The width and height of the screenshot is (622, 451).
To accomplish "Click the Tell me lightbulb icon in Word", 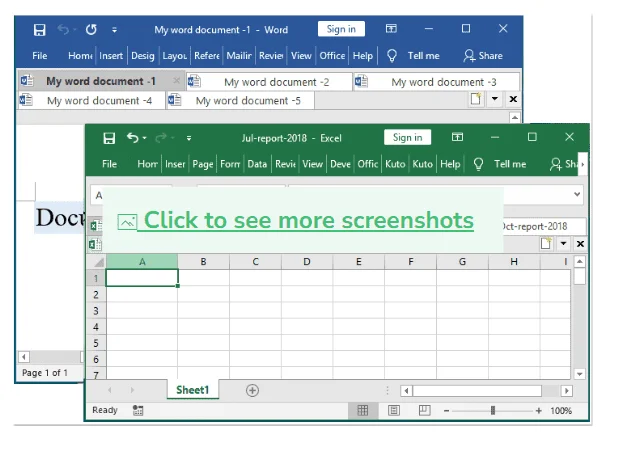I will point(392,56).
